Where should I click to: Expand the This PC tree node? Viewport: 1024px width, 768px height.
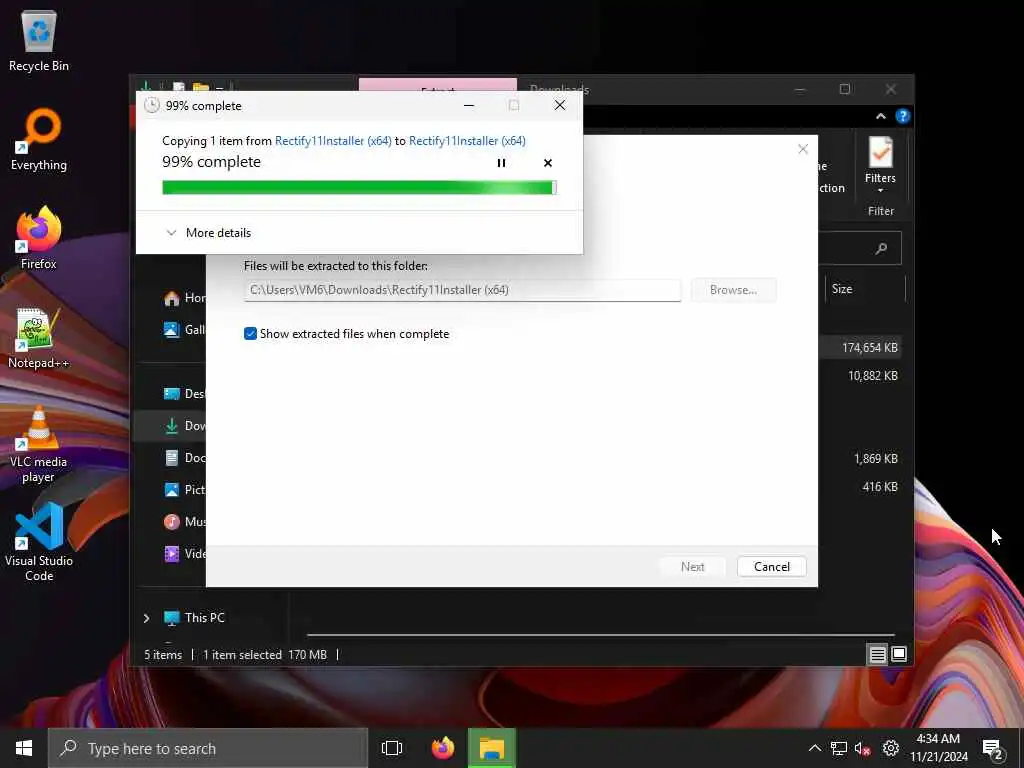coord(146,618)
